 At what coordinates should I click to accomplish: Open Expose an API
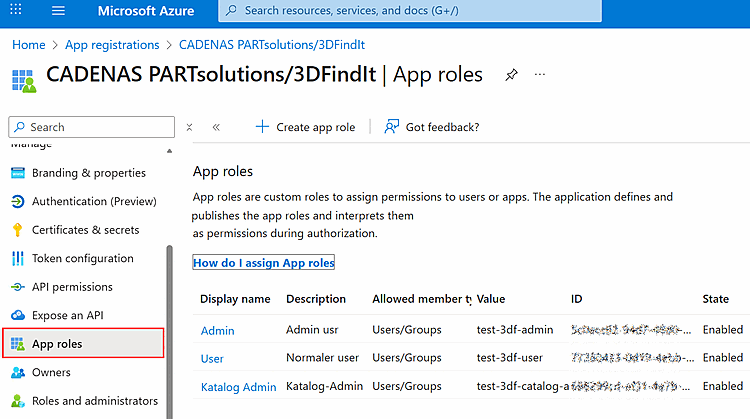click(67, 315)
